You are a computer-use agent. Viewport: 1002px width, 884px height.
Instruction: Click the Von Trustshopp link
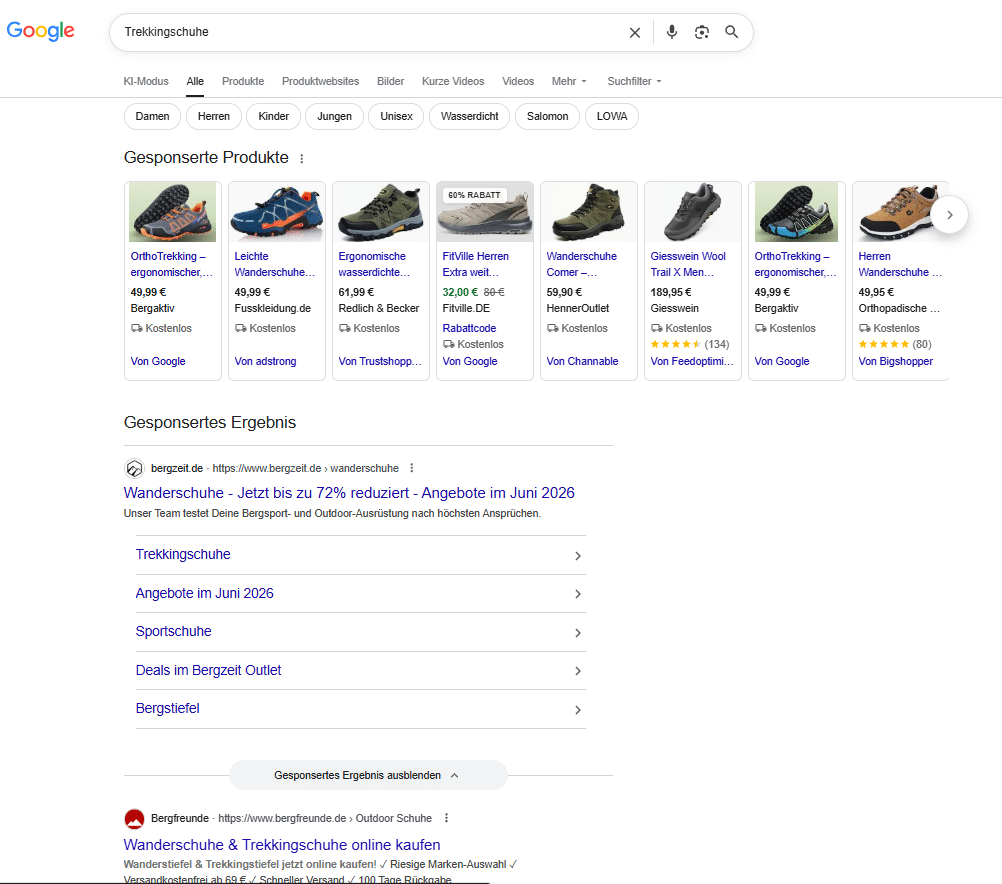pos(380,361)
